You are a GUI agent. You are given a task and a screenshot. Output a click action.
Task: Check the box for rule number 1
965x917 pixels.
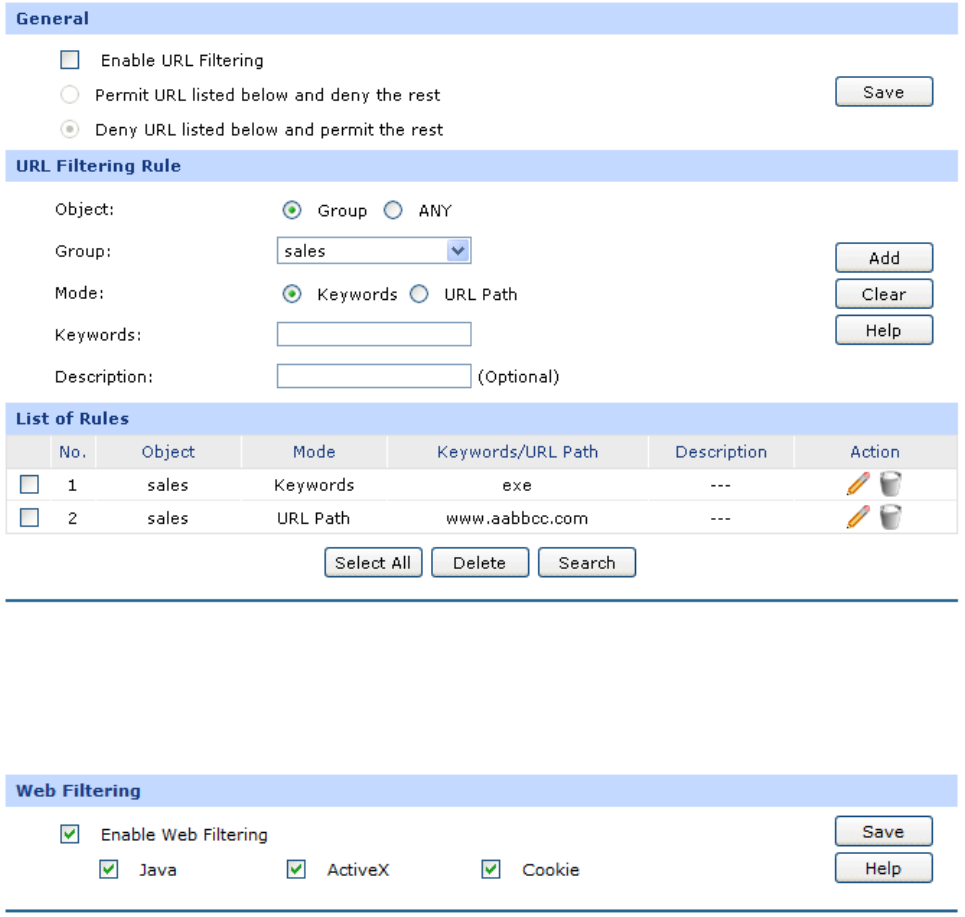pyautogui.click(x=29, y=484)
